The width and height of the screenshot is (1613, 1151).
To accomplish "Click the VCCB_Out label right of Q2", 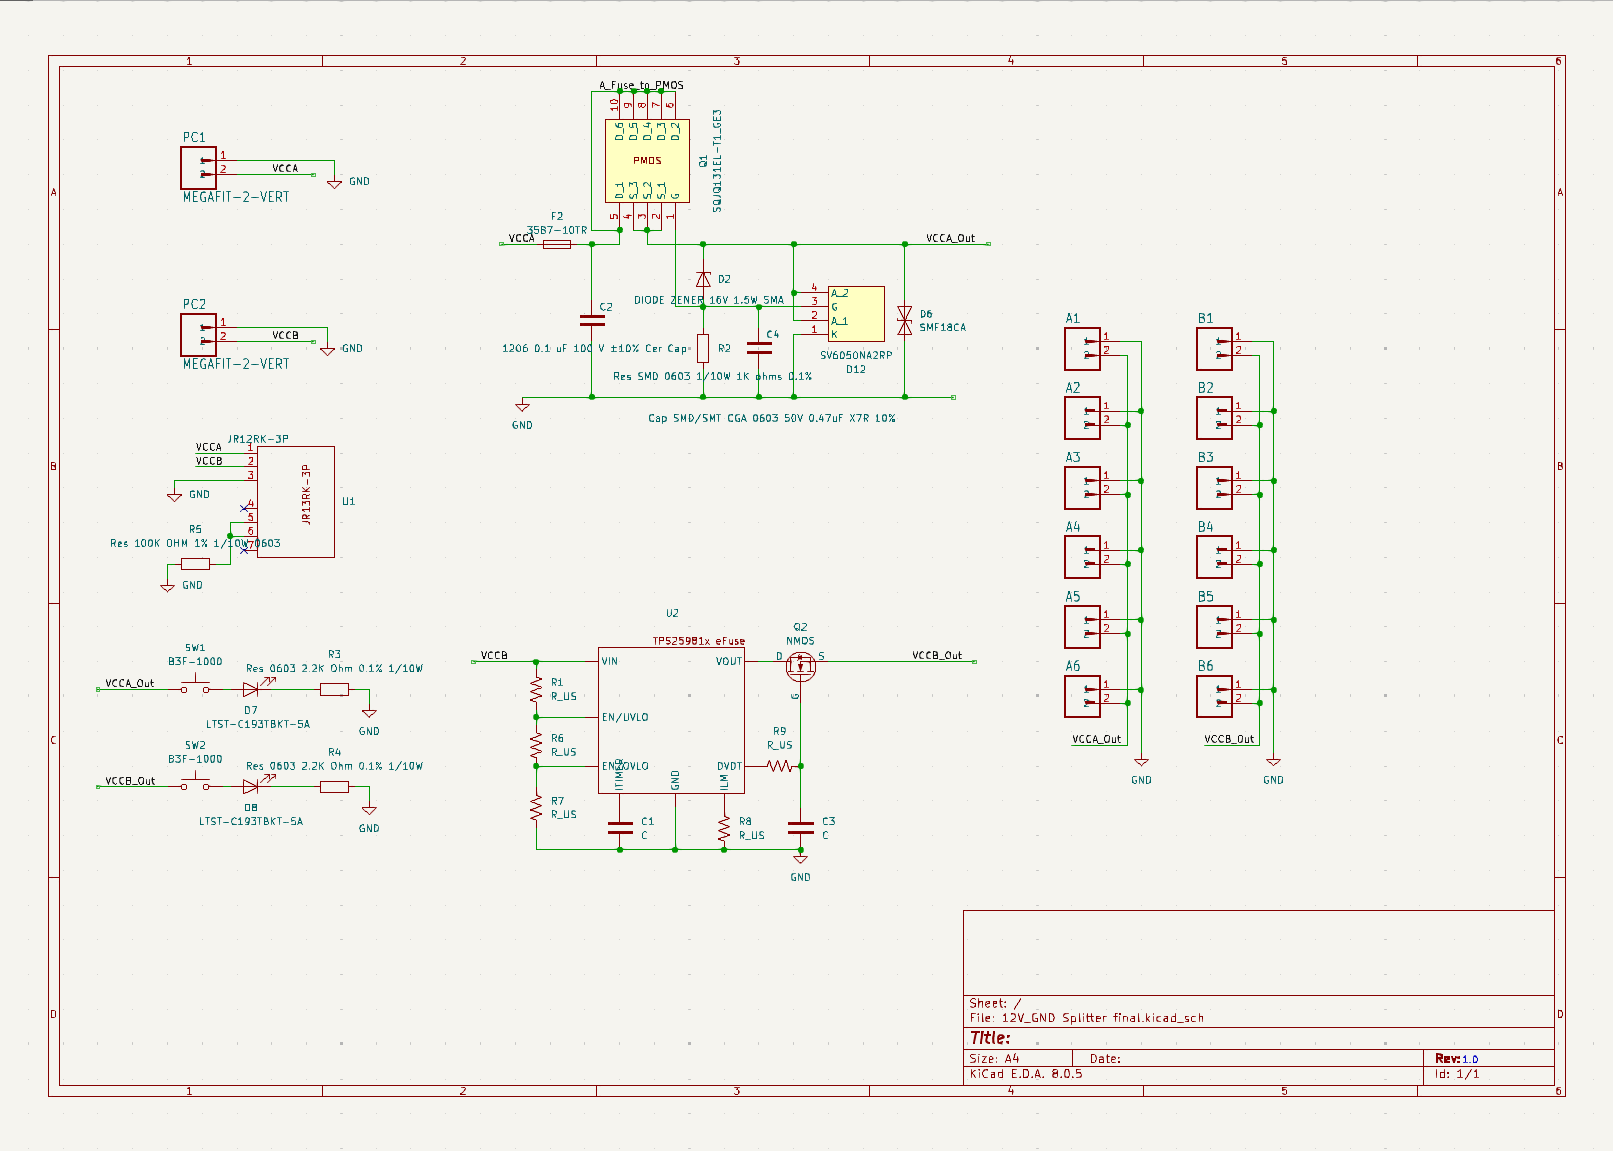I will coord(937,656).
